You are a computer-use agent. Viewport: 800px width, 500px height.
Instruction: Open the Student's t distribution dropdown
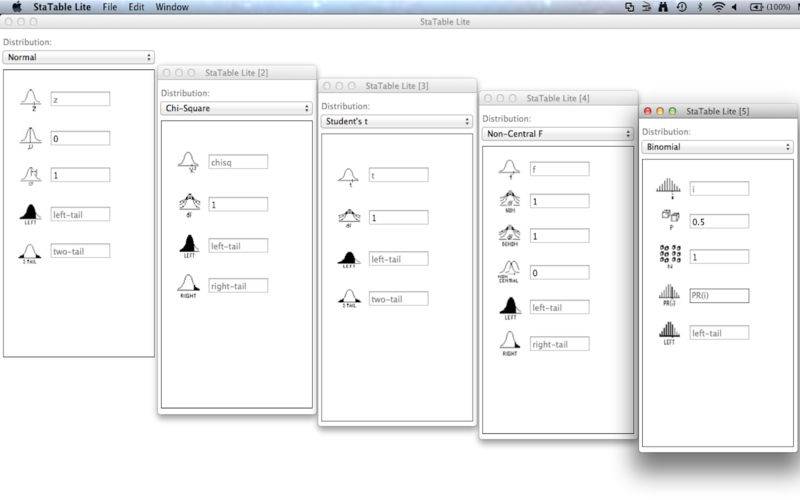coord(396,121)
